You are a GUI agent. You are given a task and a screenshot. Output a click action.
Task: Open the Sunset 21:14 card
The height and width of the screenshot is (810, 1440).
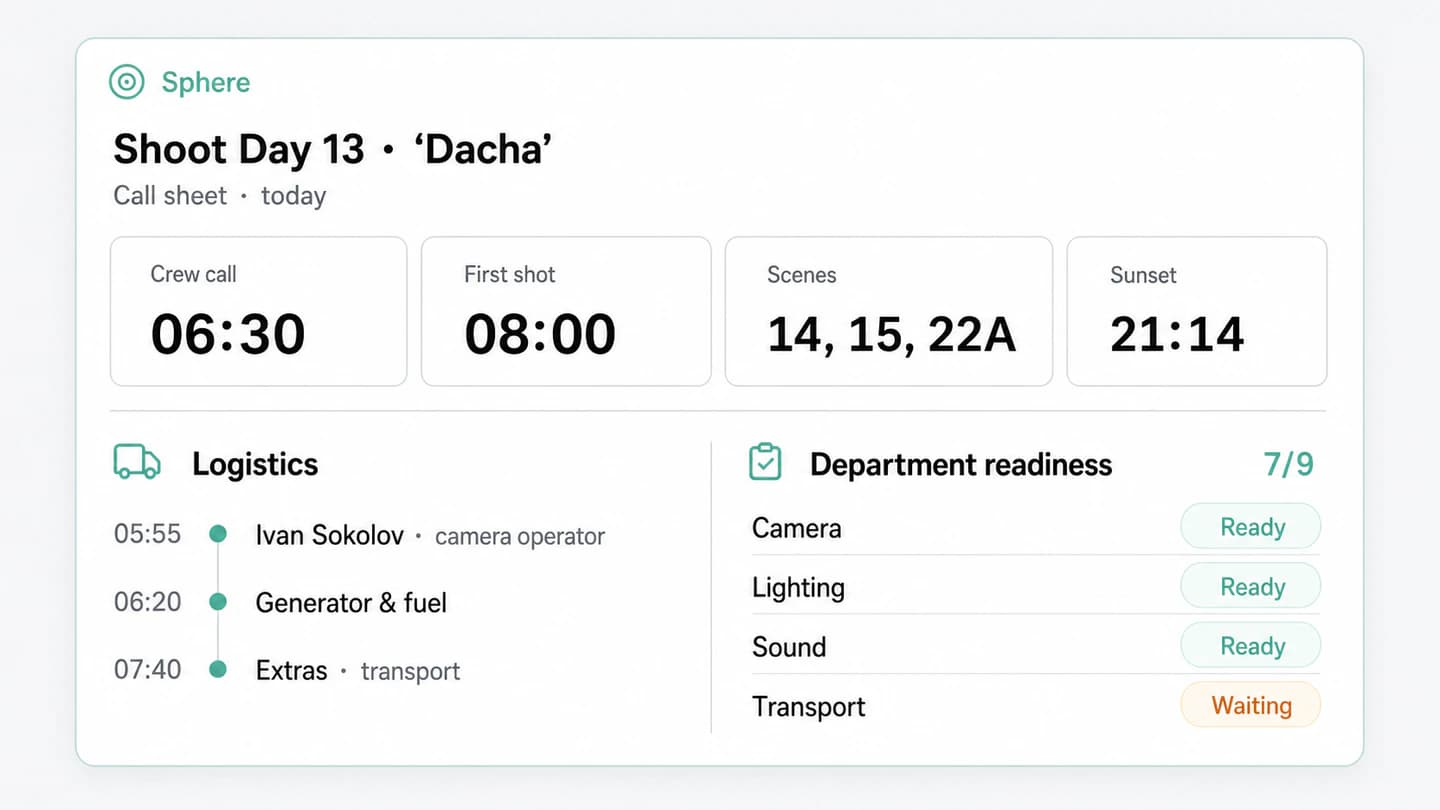(1197, 311)
